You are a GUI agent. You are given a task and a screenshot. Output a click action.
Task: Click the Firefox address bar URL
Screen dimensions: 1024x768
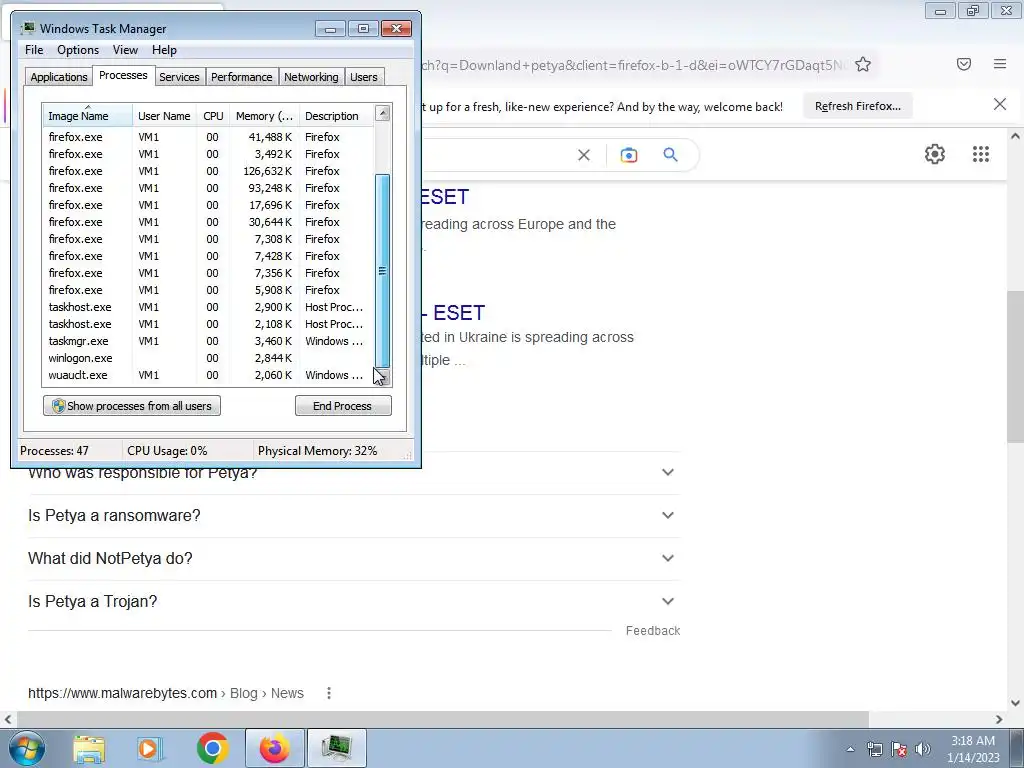pos(633,65)
